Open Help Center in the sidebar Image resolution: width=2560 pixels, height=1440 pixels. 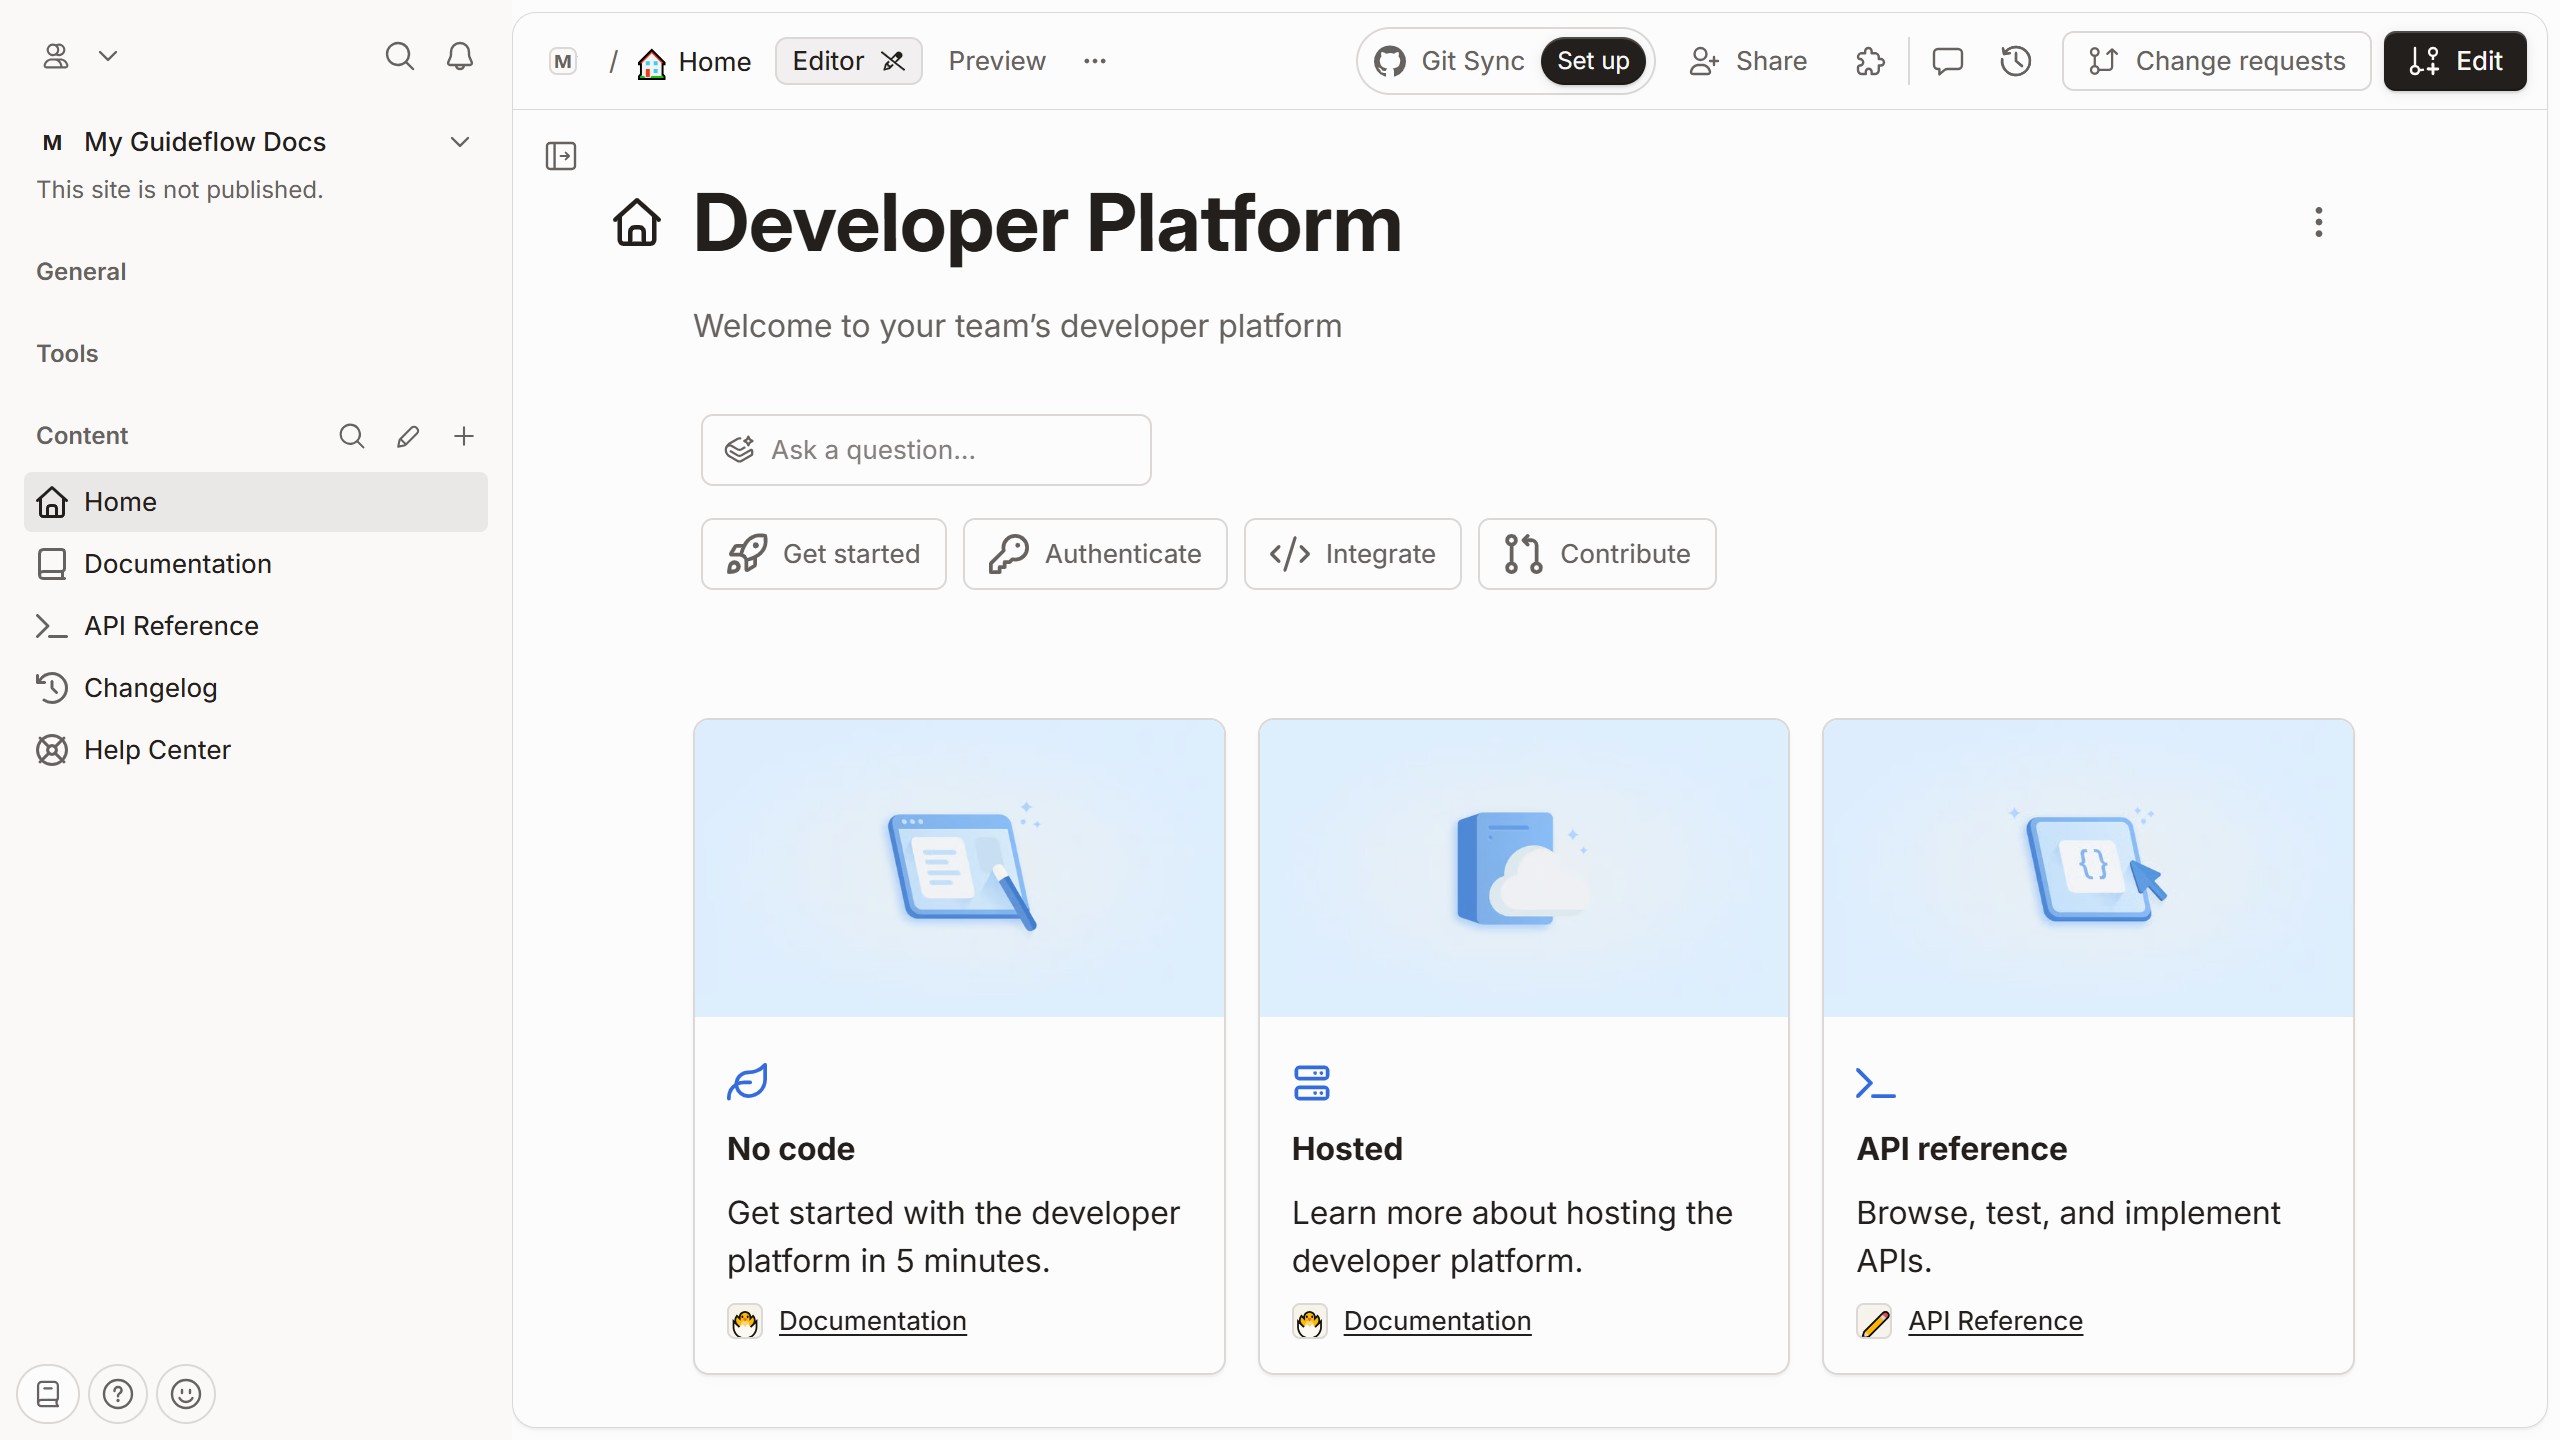[x=256, y=750]
